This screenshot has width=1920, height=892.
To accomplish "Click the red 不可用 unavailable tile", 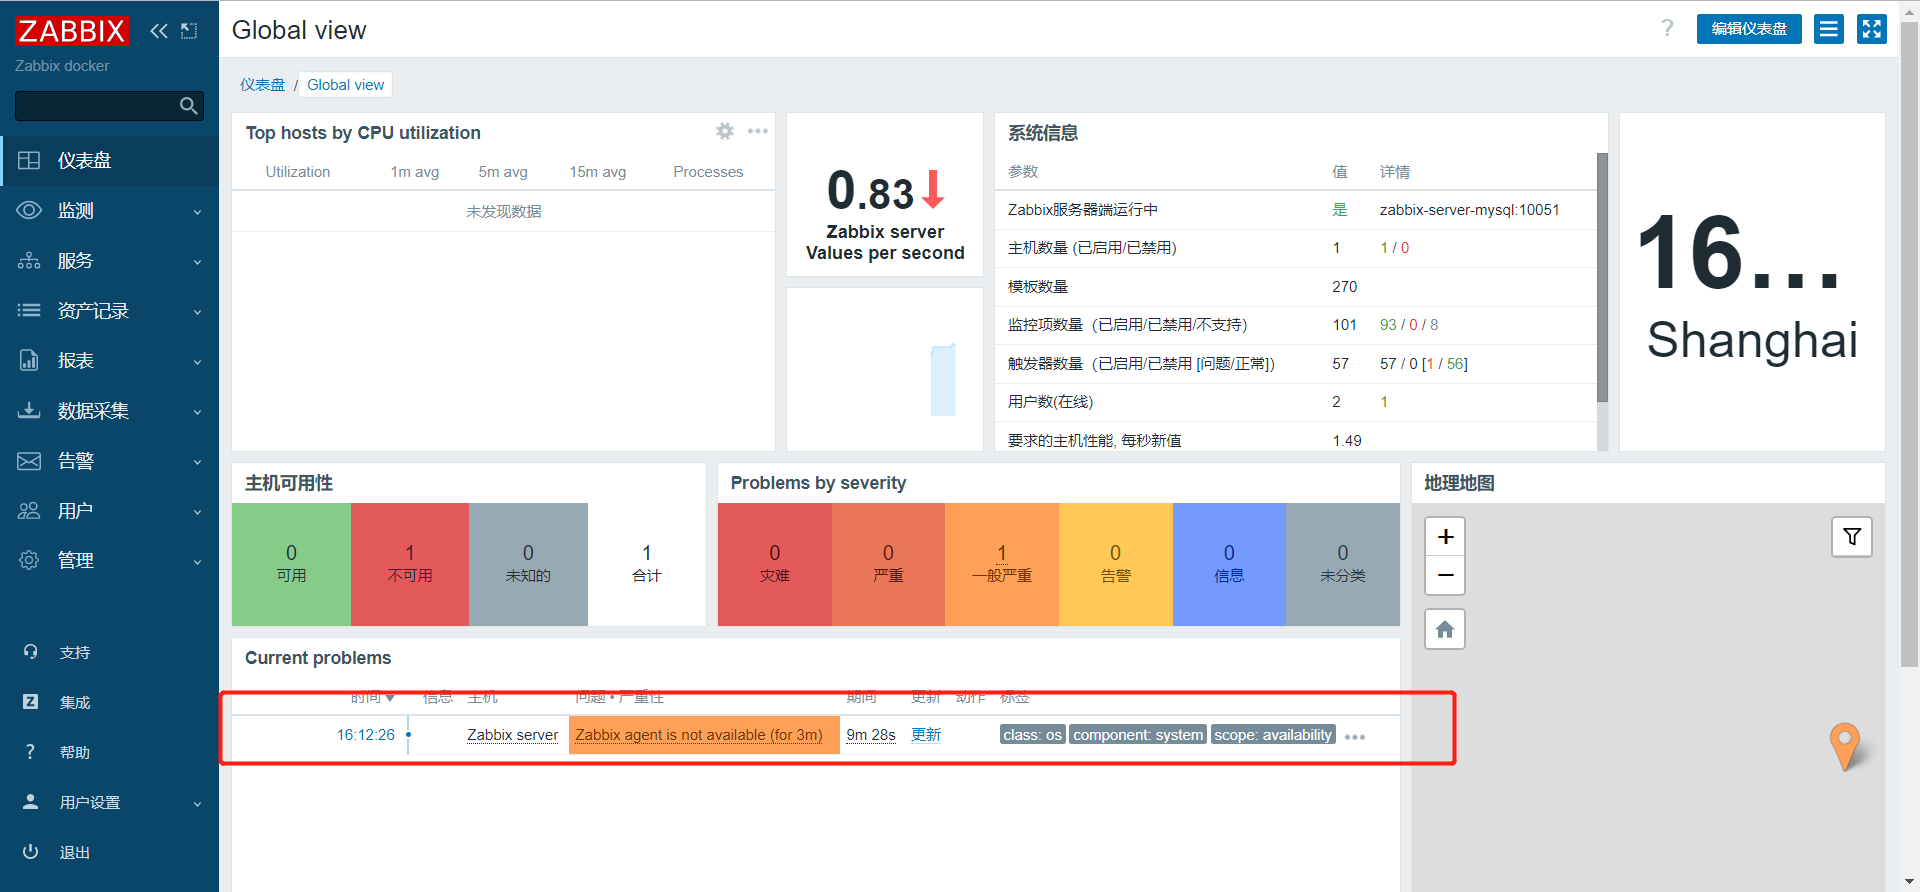I will (410, 564).
